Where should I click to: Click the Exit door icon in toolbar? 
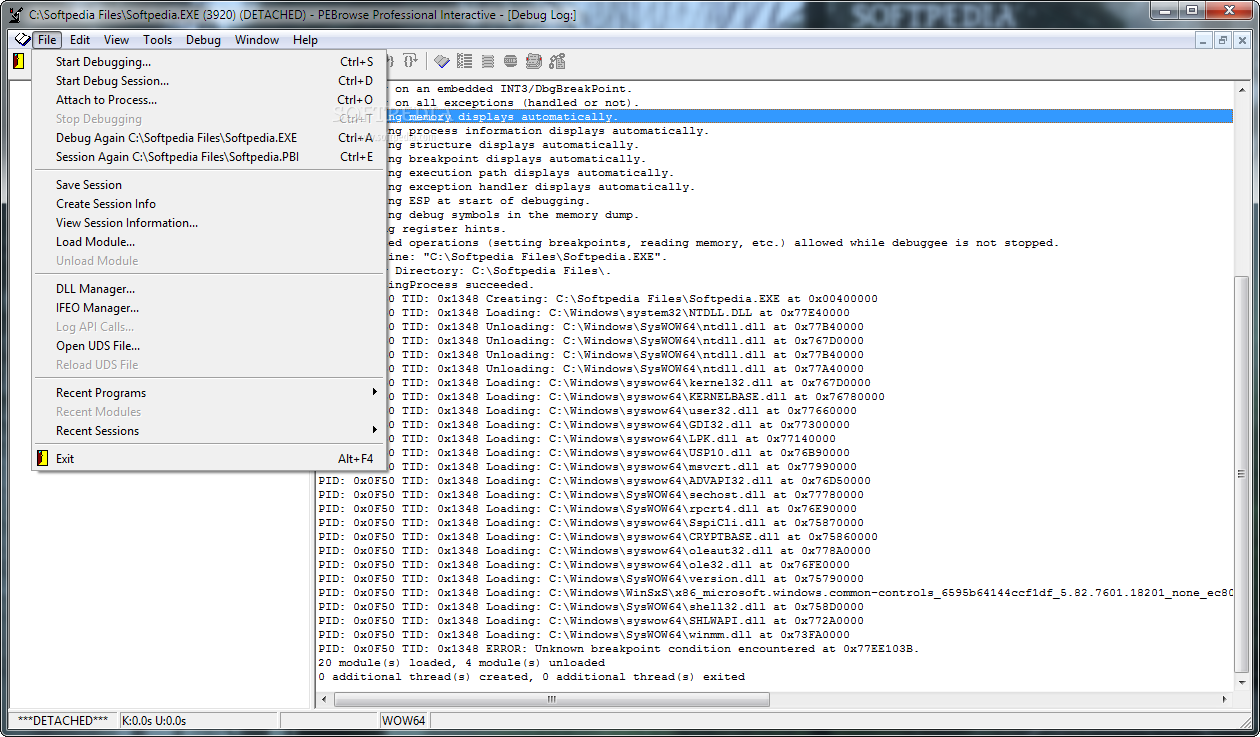(x=18, y=62)
